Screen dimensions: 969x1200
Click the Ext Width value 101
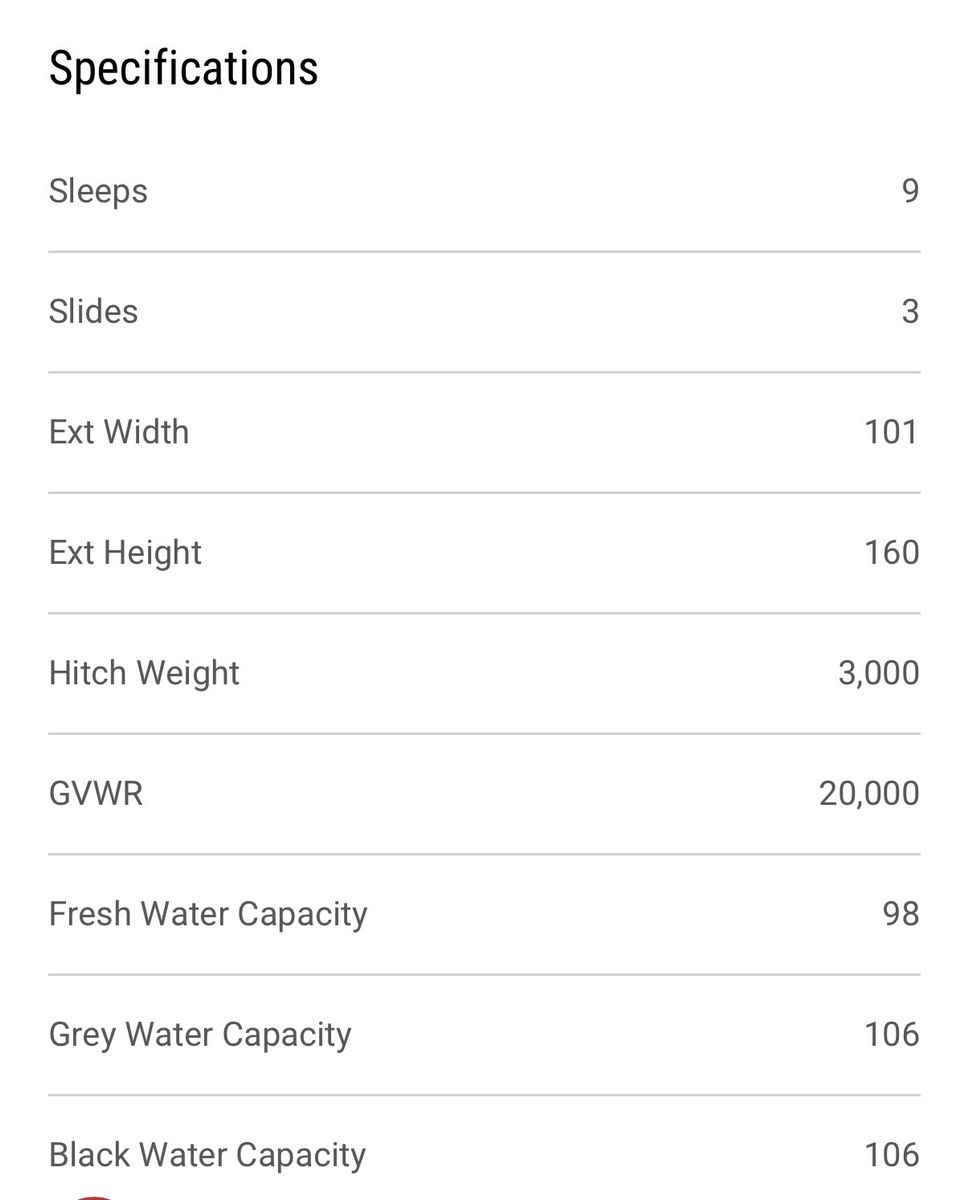click(891, 432)
